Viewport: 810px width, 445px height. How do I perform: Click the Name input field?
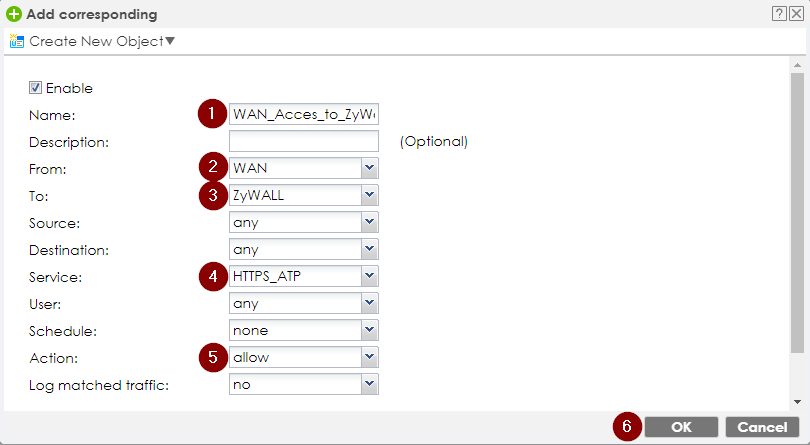point(304,114)
